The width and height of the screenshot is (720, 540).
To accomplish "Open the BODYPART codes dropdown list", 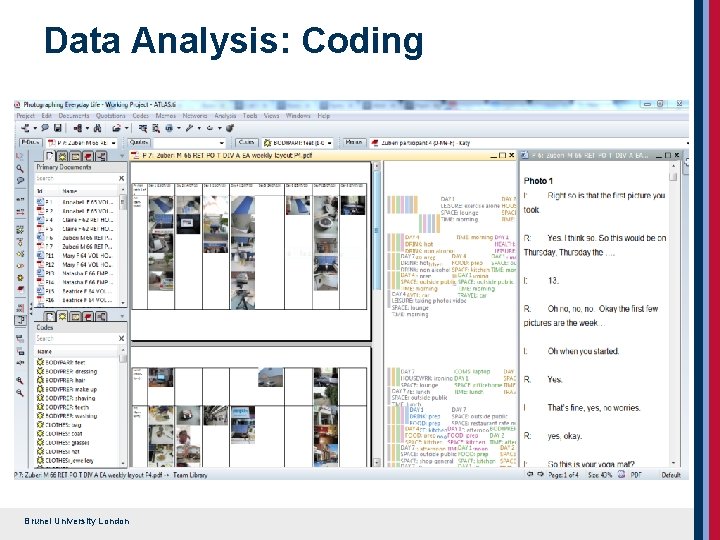I will (329, 143).
